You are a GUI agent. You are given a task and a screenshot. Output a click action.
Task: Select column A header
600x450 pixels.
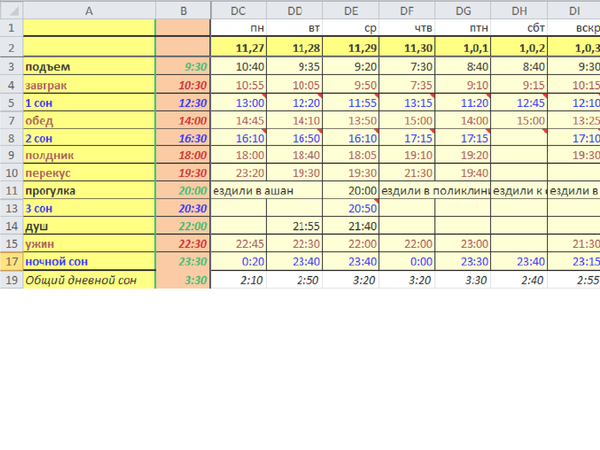click(89, 10)
